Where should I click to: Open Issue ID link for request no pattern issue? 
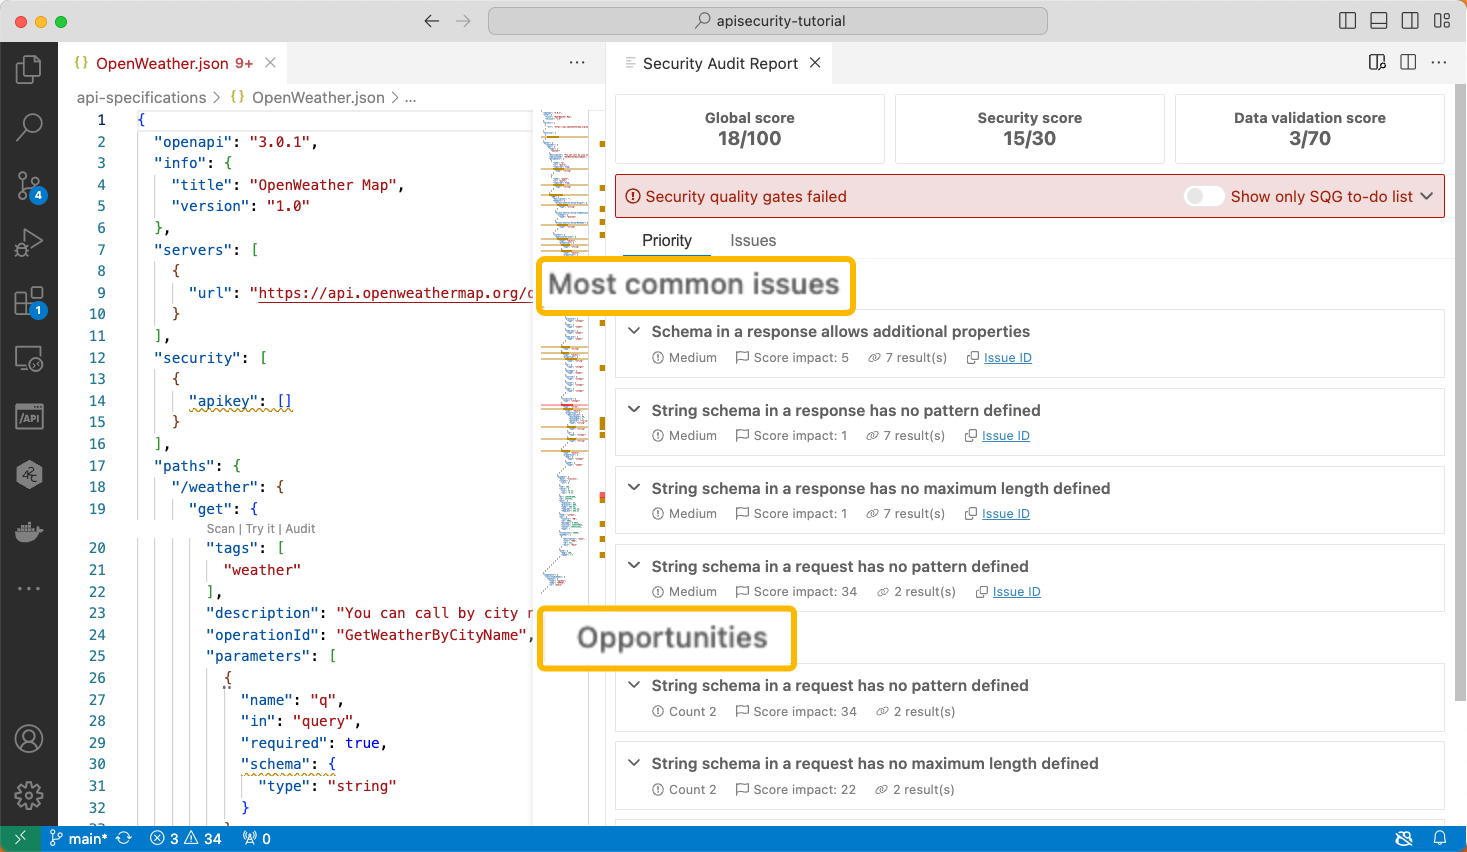coord(1017,592)
